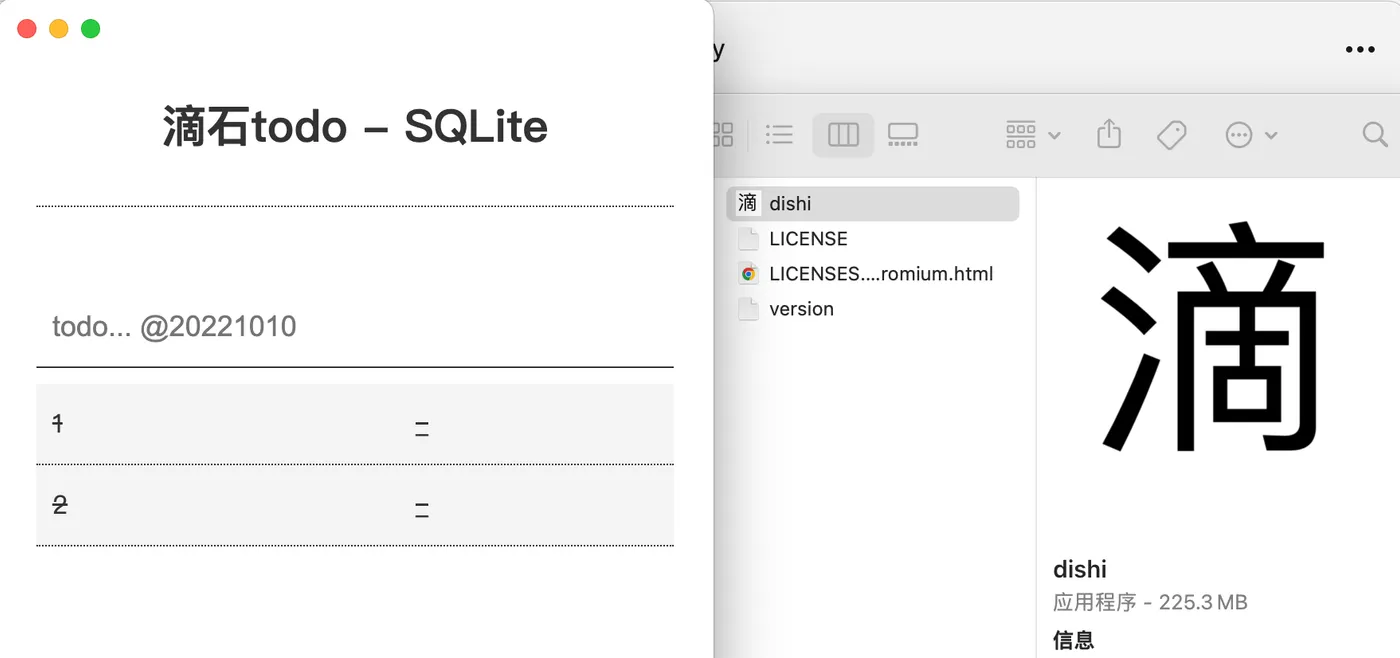The height and width of the screenshot is (658, 1400).
Task: Click the green fullscreen window button
Action: [90, 29]
